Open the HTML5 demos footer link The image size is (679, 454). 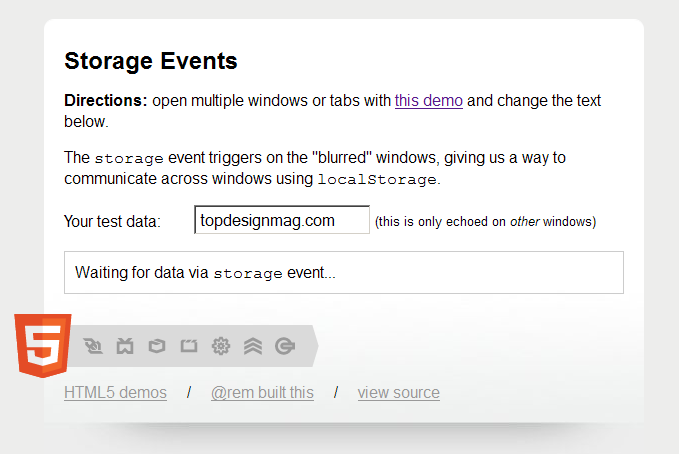click(115, 393)
